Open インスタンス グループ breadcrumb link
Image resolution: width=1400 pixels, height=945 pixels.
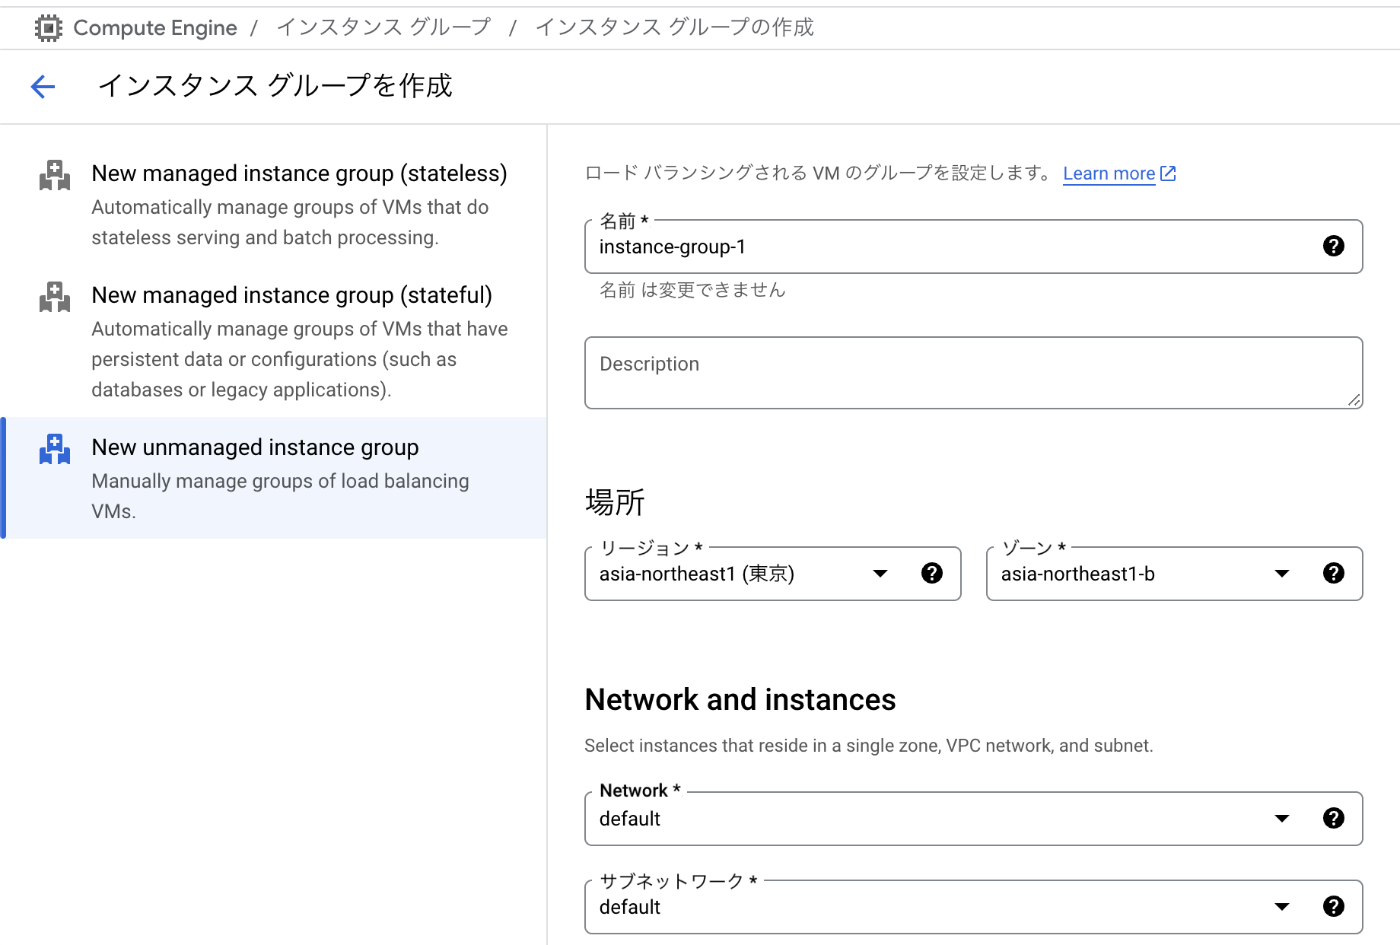pyautogui.click(x=384, y=27)
